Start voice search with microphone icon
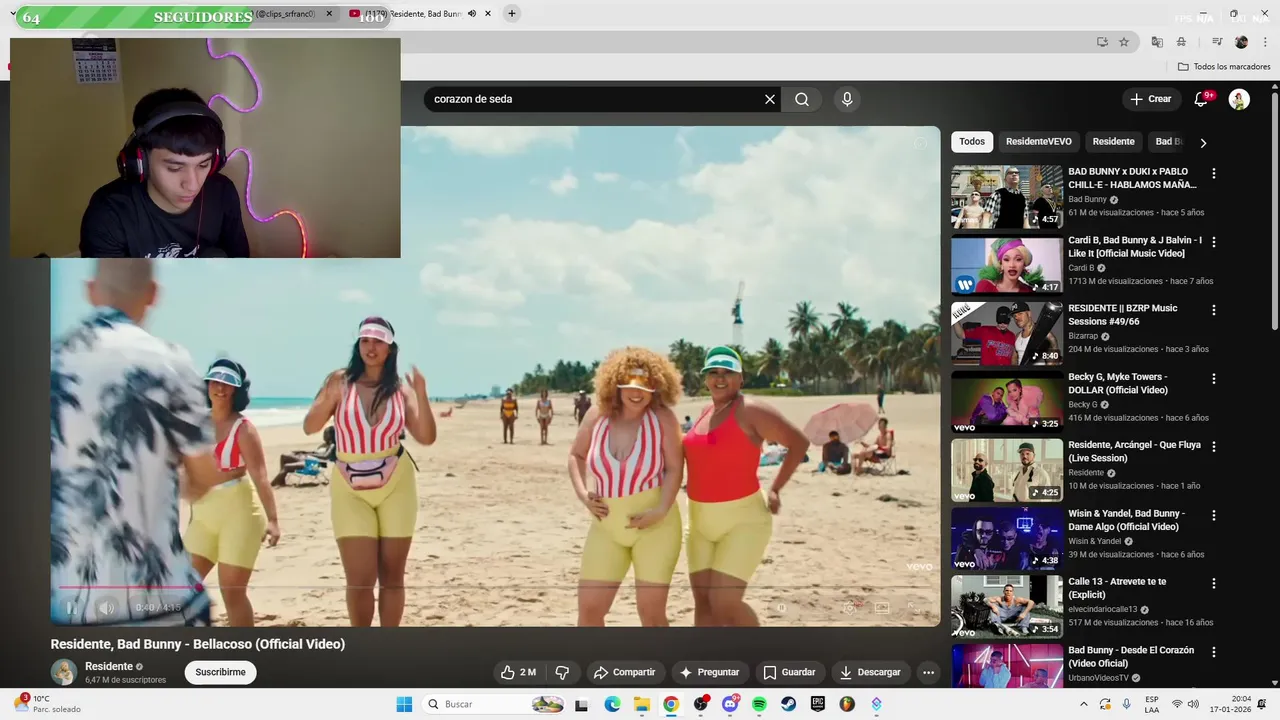 [x=847, y=99]
